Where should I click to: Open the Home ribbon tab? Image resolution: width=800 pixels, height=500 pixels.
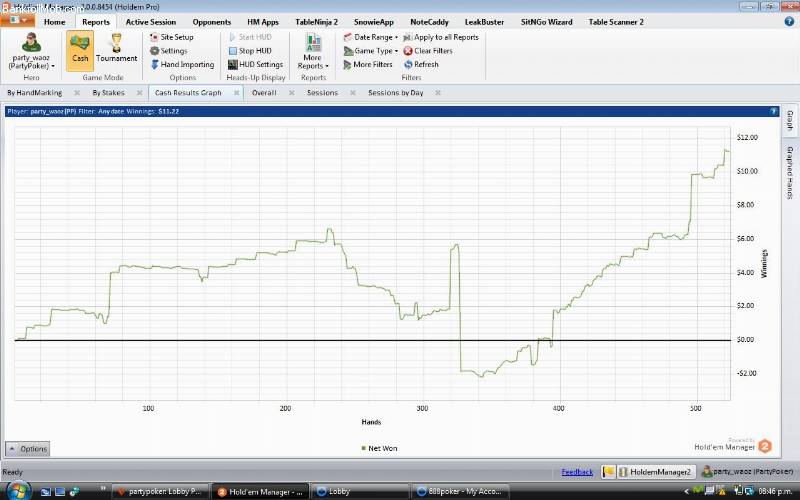(x=55, y=22)
